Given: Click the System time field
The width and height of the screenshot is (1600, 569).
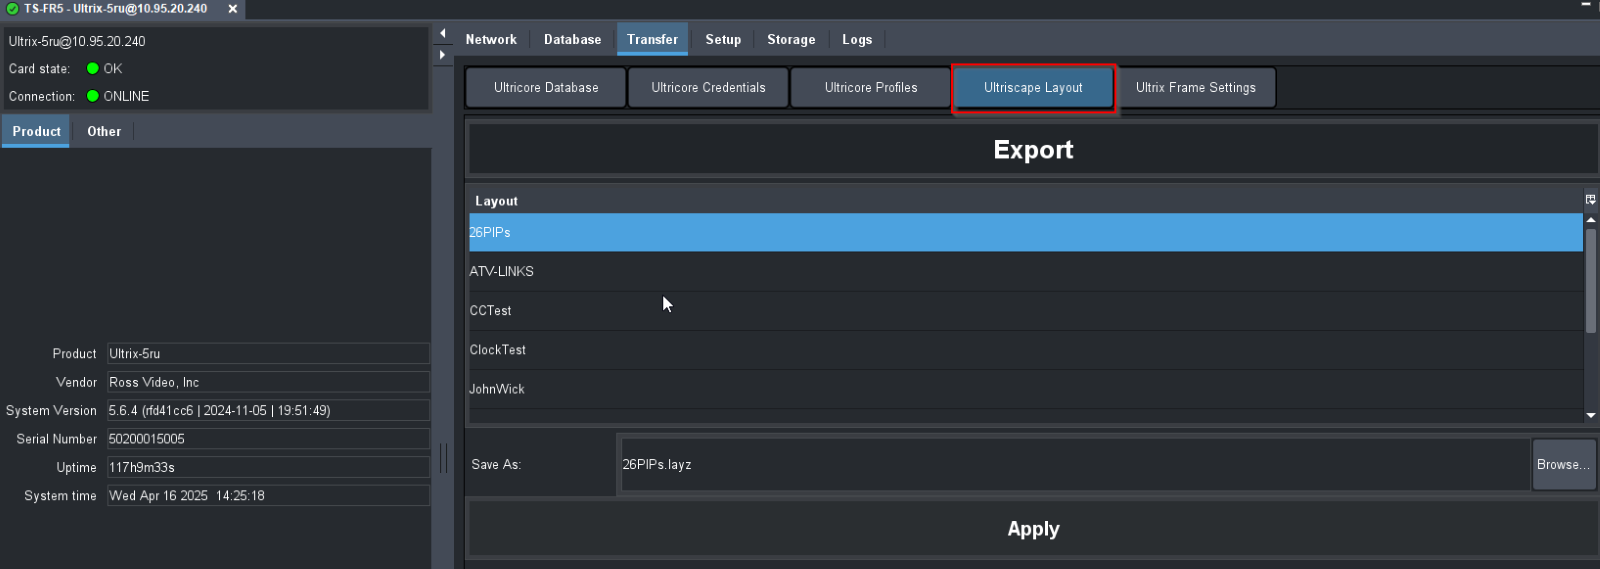Looking at the screenshot, I should 268,495.
